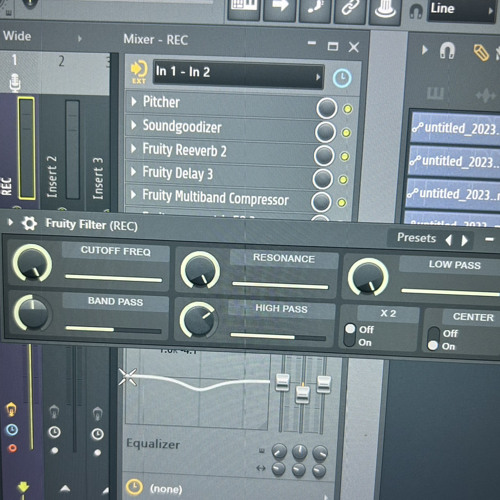The image size is (500, 500).
Task: Select second untitled_2023 audio clip in playlist
Action: click(x=454, y=162)
